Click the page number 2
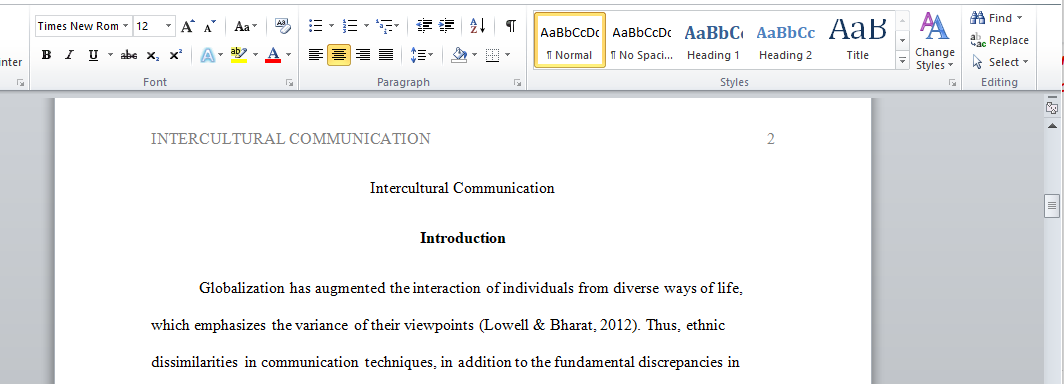The image size is (1064, 384). coord(771,139)
